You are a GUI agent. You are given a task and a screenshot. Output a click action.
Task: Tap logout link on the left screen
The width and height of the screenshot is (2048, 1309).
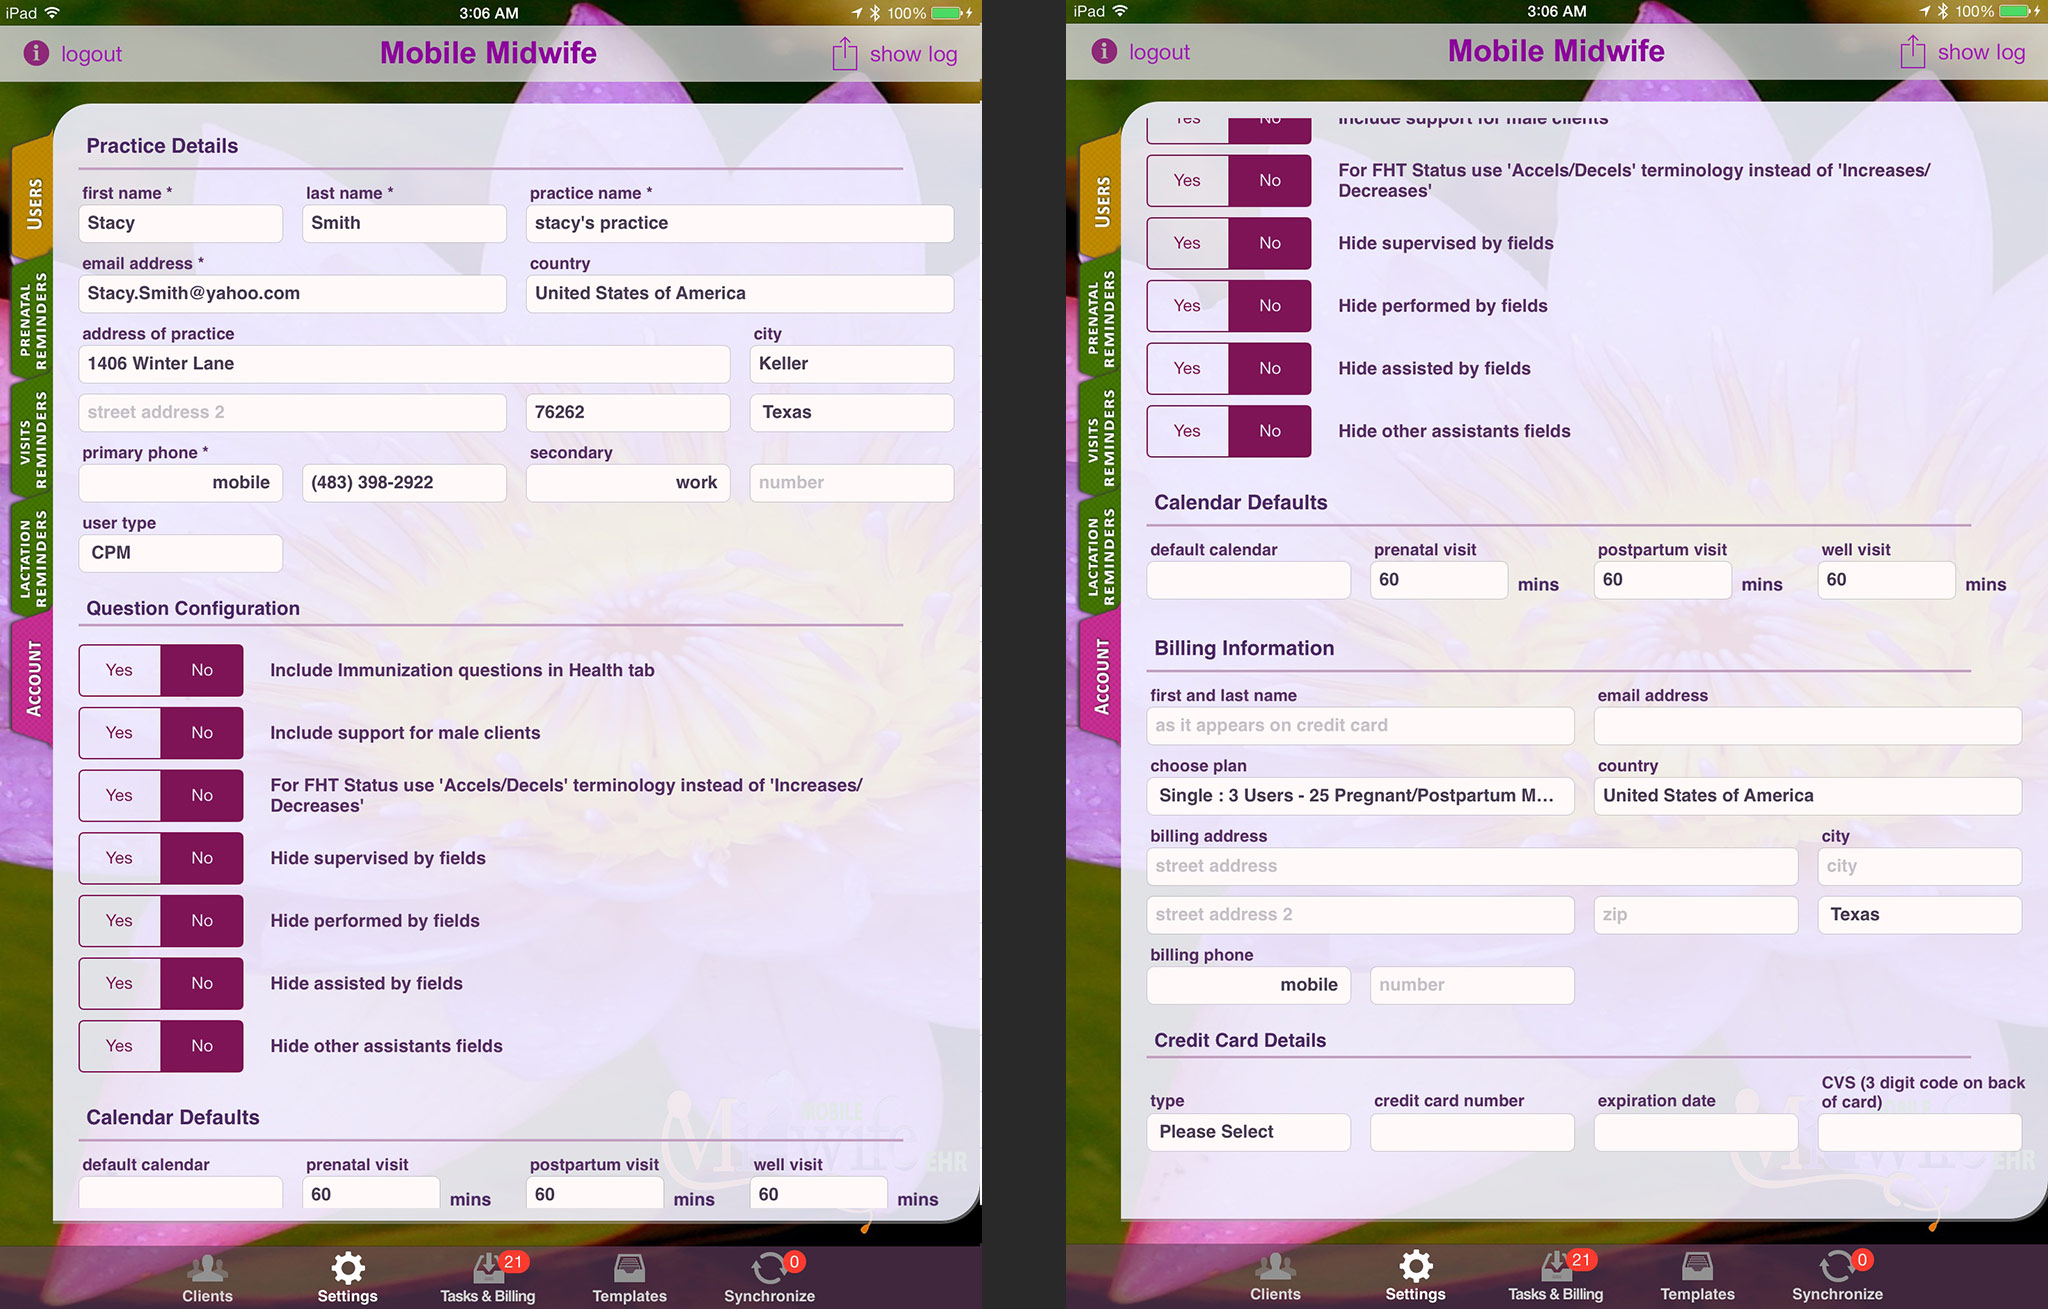click(91, 54)
